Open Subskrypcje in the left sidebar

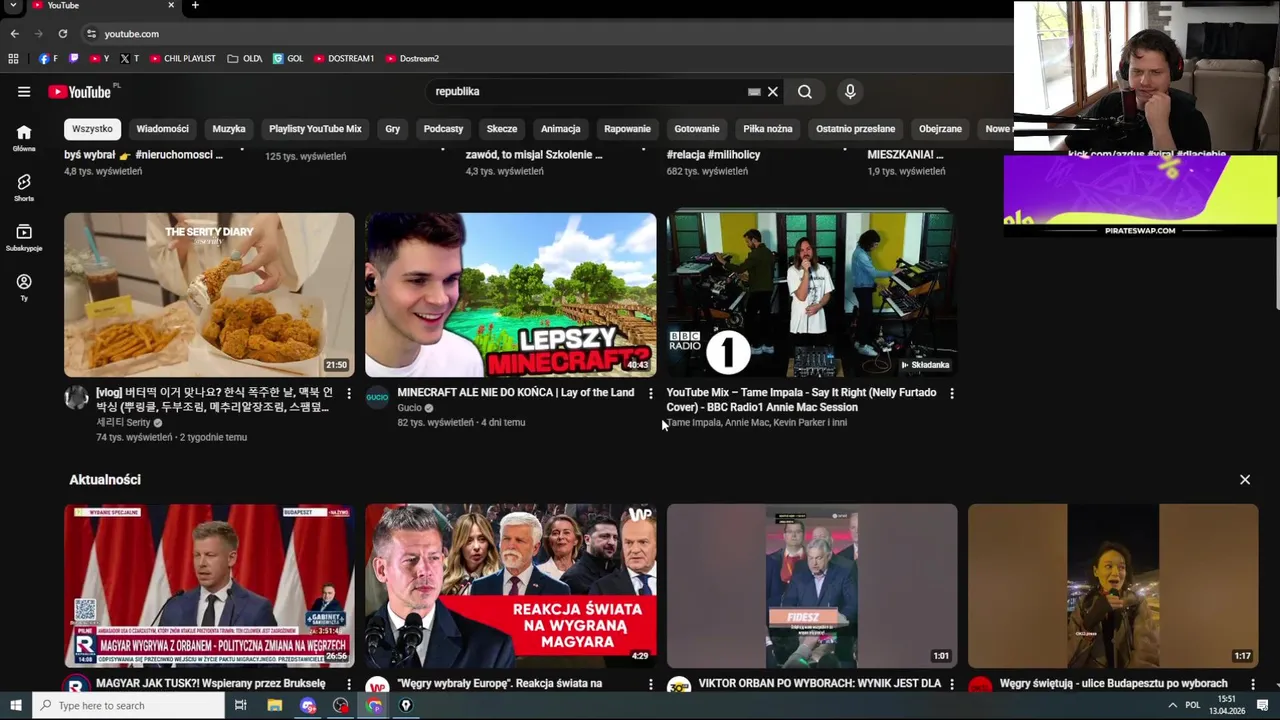[24, 238]
